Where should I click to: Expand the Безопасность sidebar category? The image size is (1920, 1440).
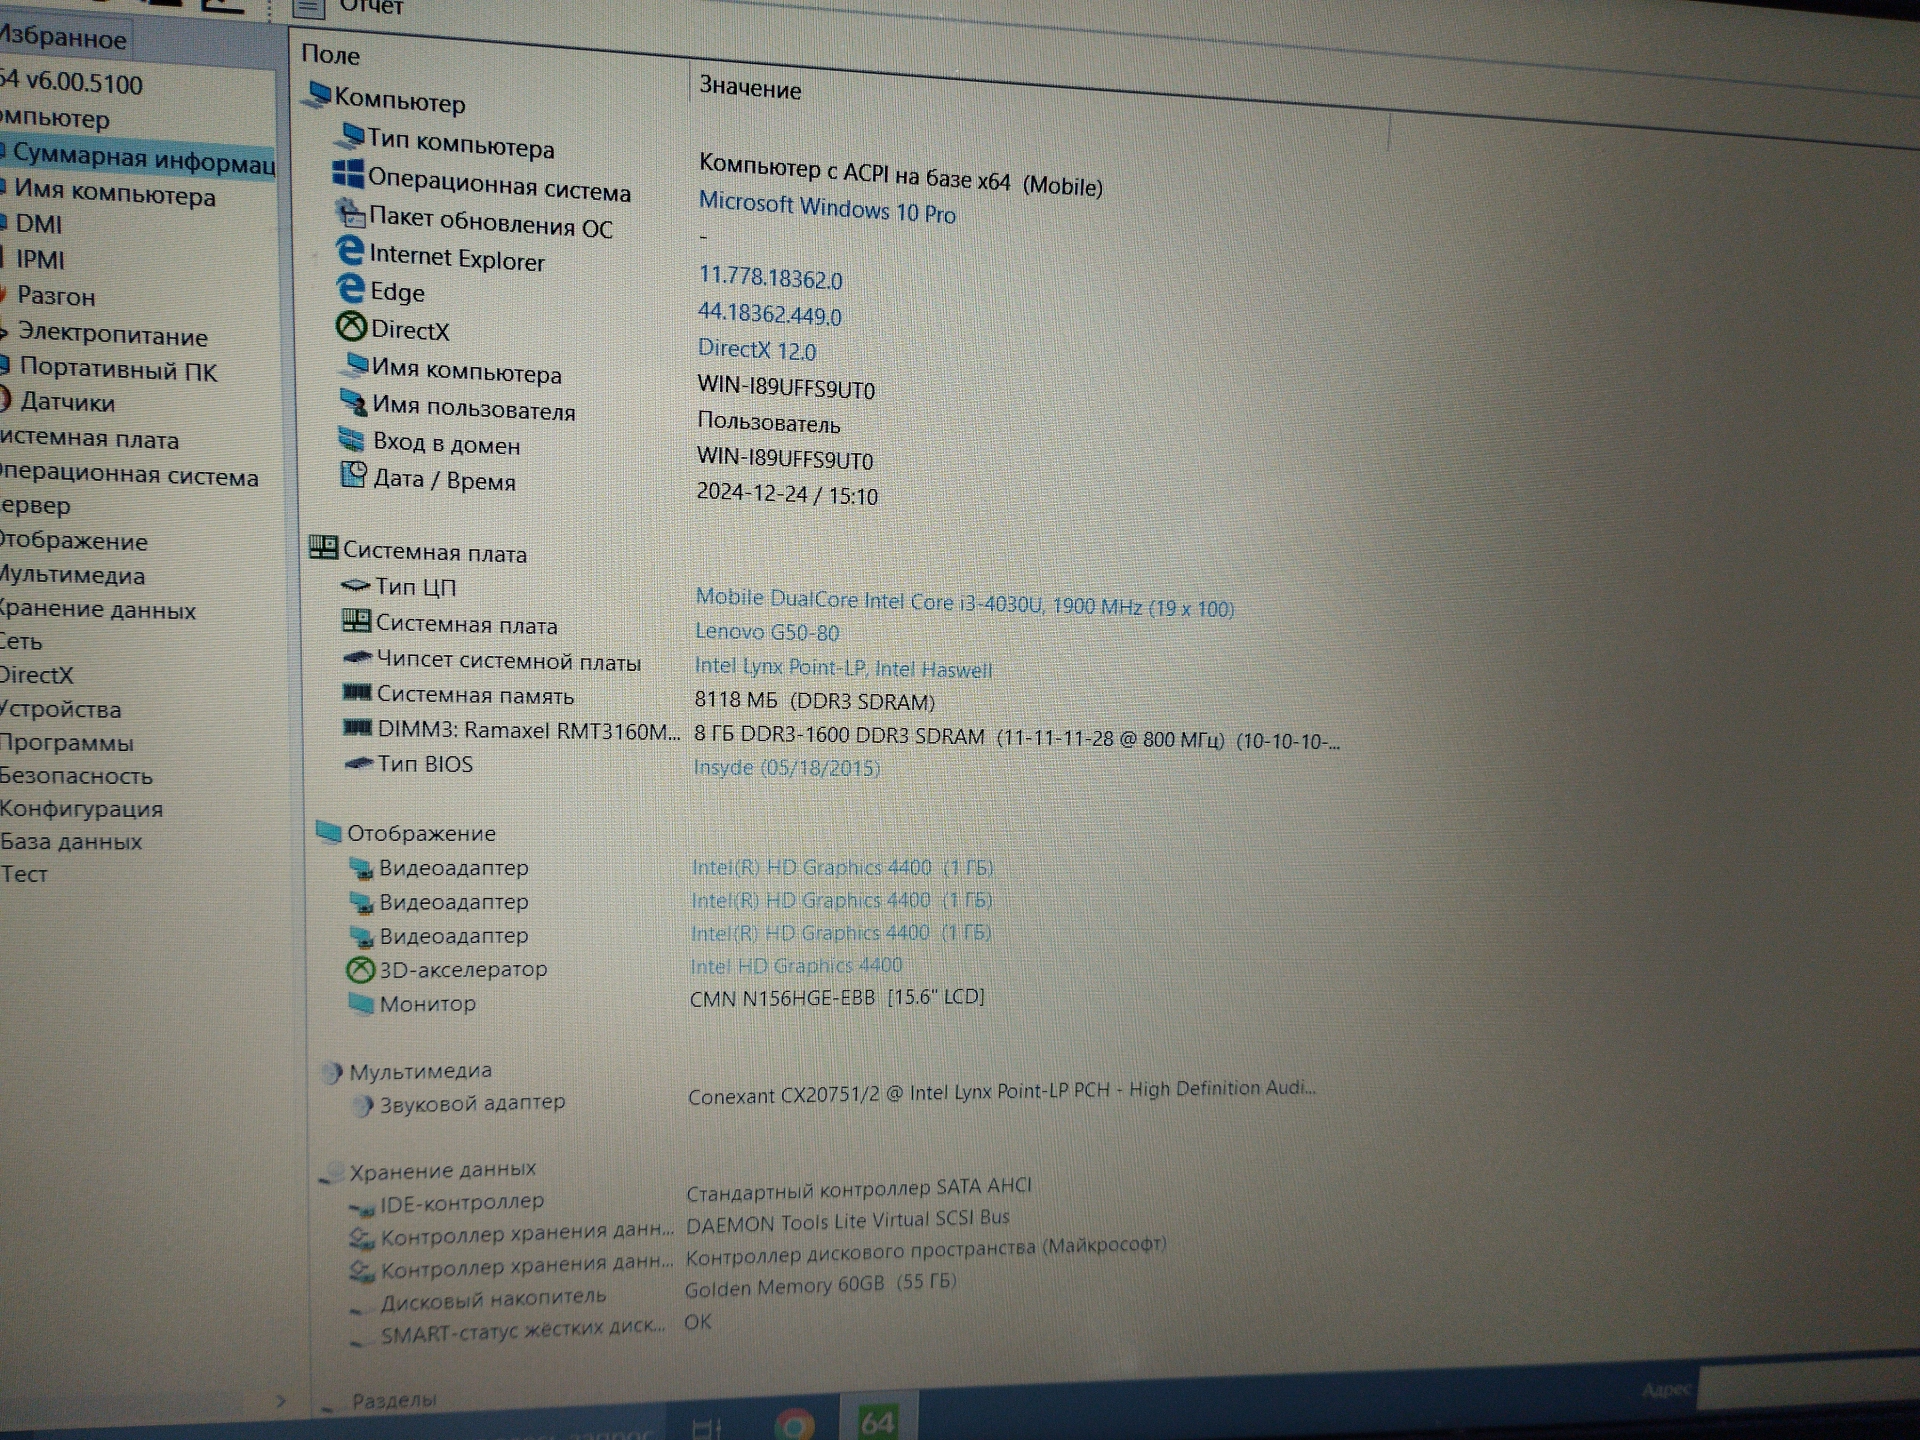[x=76, y=776]
